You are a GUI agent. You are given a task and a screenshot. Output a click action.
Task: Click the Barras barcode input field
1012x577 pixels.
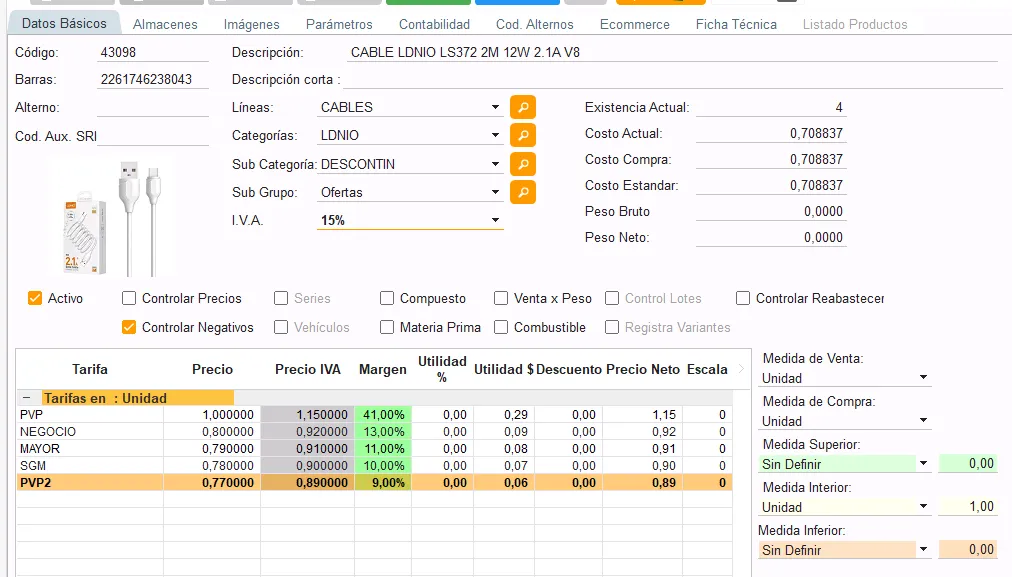[x=152, y=80]
